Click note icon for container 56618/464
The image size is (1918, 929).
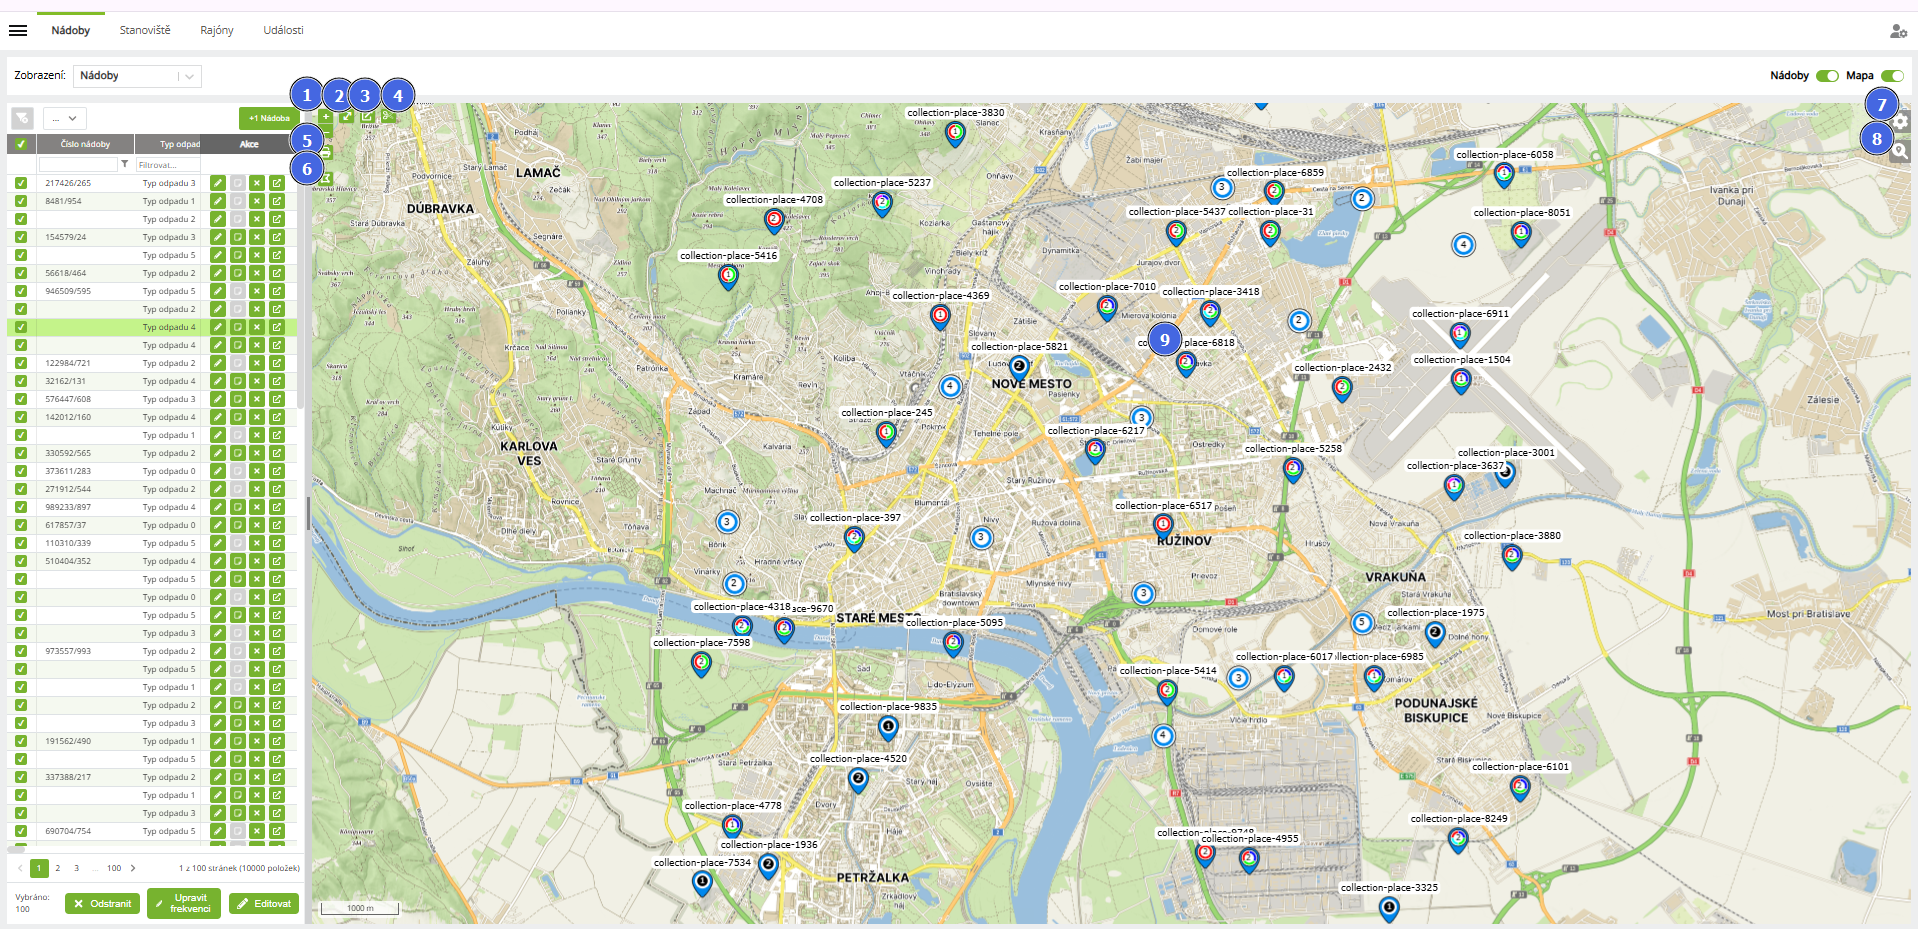[237, 273]
